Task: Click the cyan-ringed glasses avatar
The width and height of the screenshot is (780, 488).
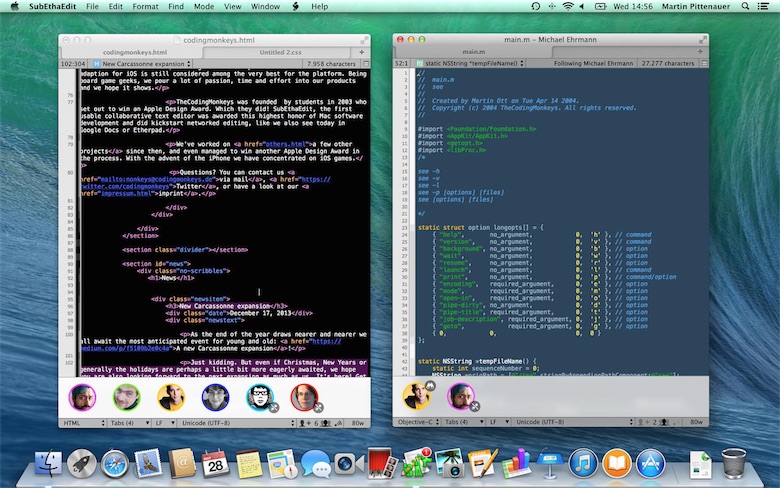Action: (x=260, y=397)
